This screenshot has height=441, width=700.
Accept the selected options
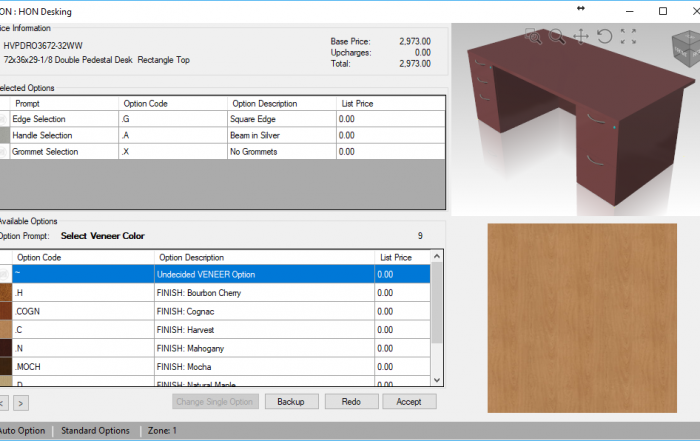tap(409, 402)
